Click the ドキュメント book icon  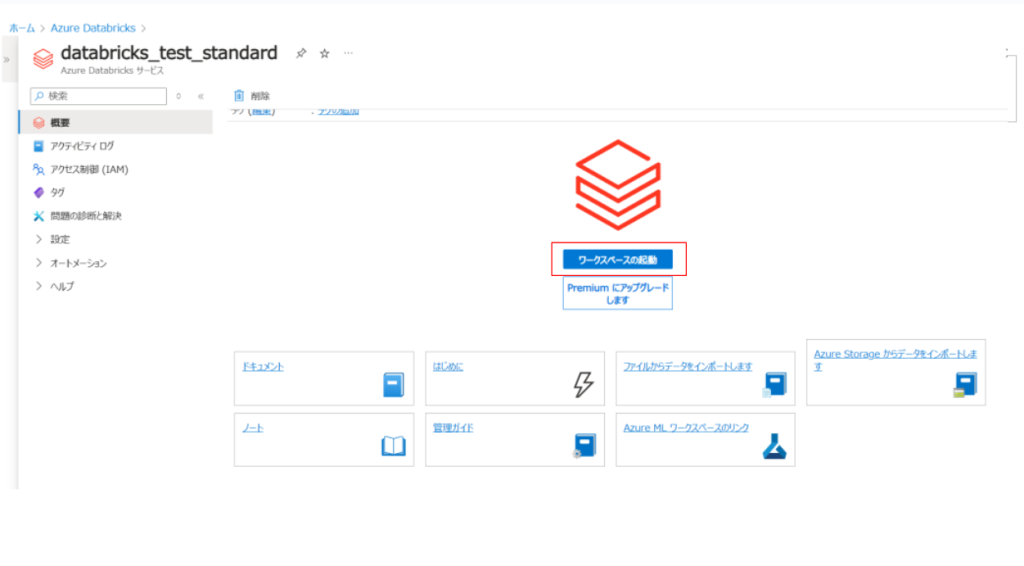tap(394, 385)
